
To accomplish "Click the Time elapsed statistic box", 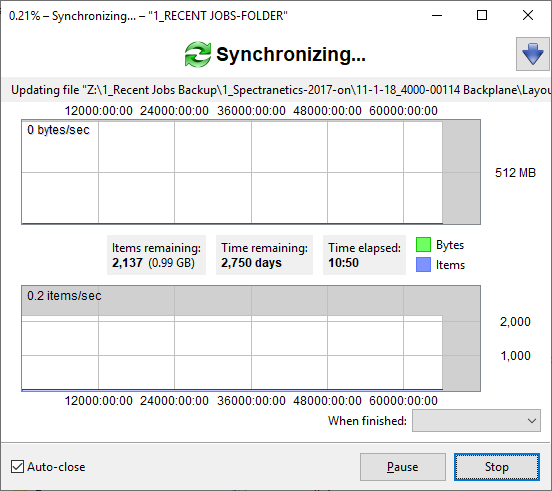I will pyautogui.click(x=364, y=255).
